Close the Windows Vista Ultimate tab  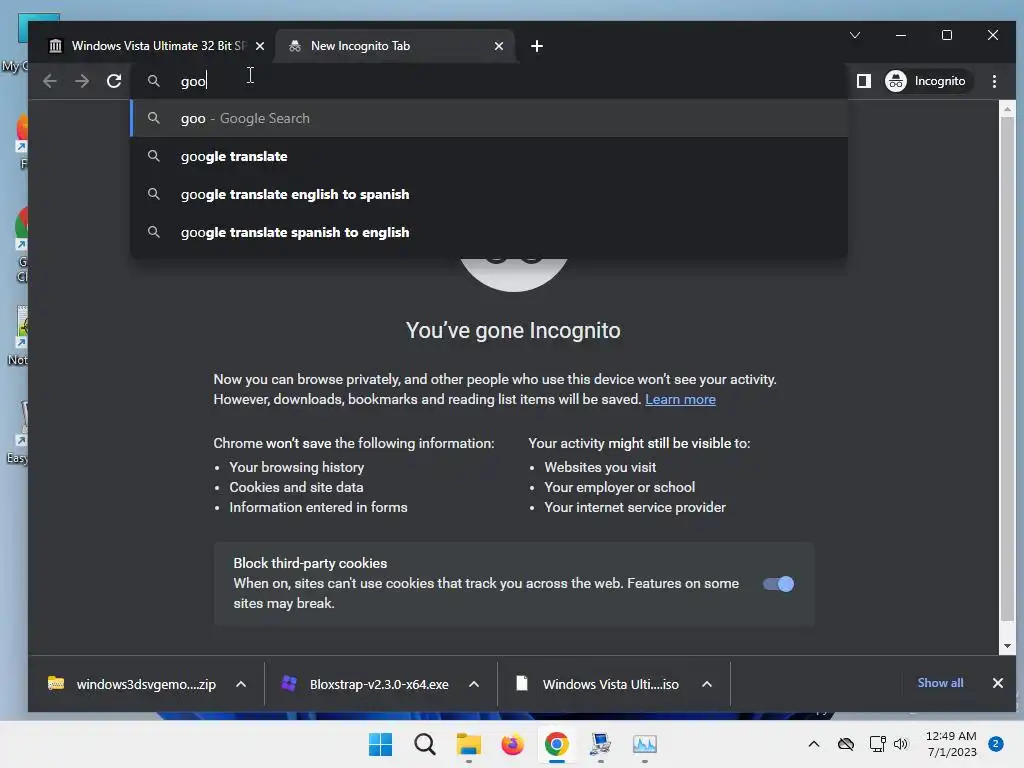click(x=260, y=46)
